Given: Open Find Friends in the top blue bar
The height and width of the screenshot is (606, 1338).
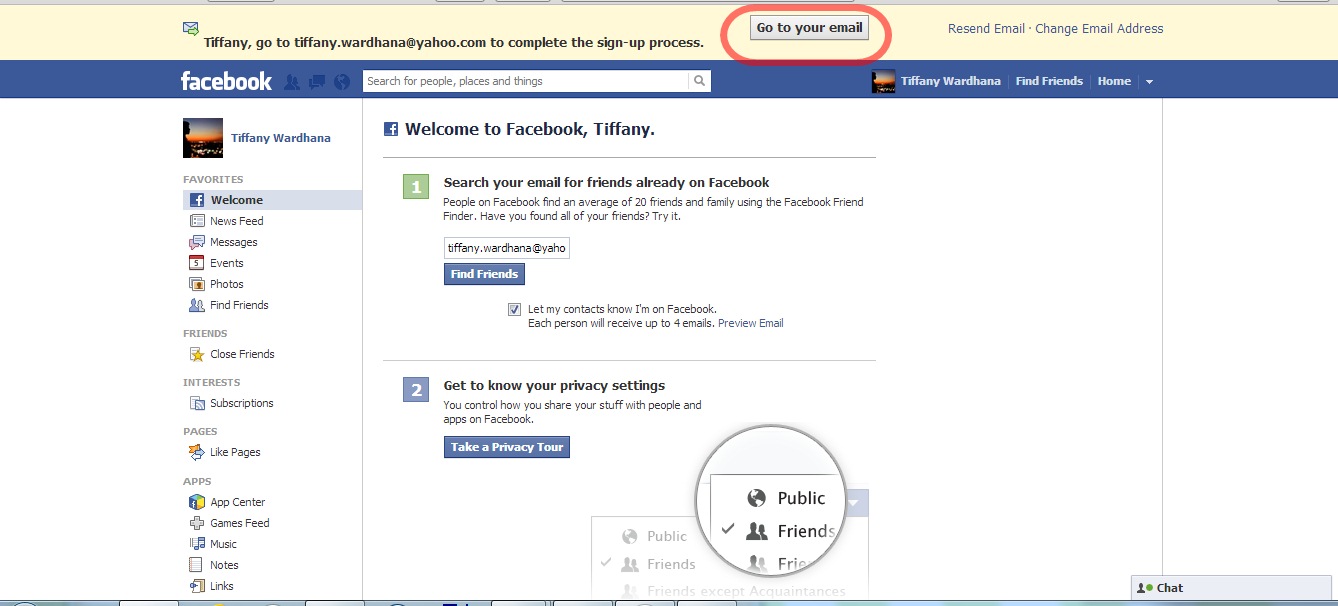Looking at the screenshot, I should [1049, 81].
